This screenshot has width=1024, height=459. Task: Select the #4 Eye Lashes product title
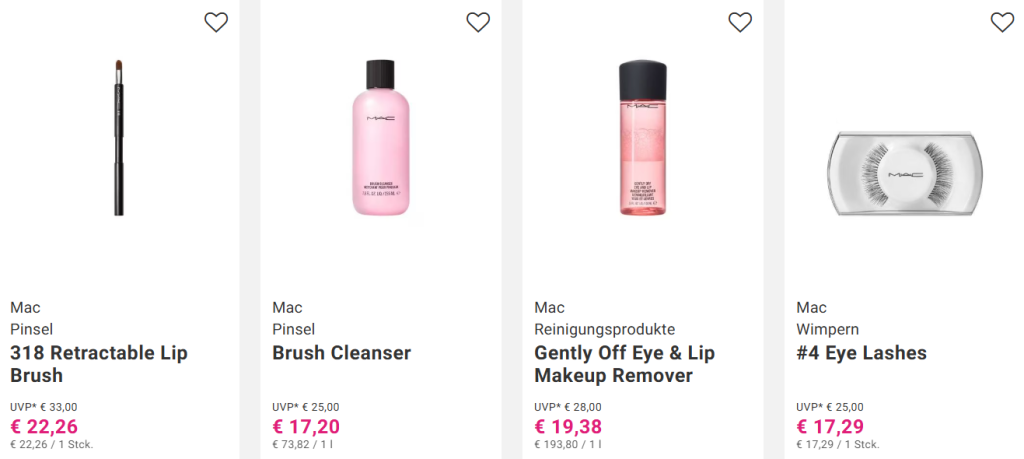coord(861,353)
